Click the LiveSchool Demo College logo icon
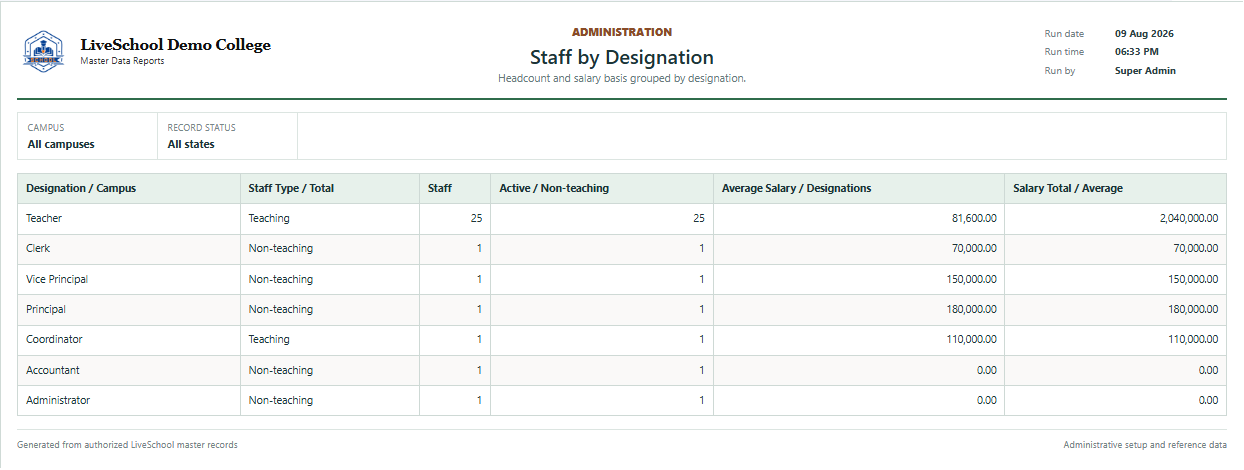 pos(43,51)
